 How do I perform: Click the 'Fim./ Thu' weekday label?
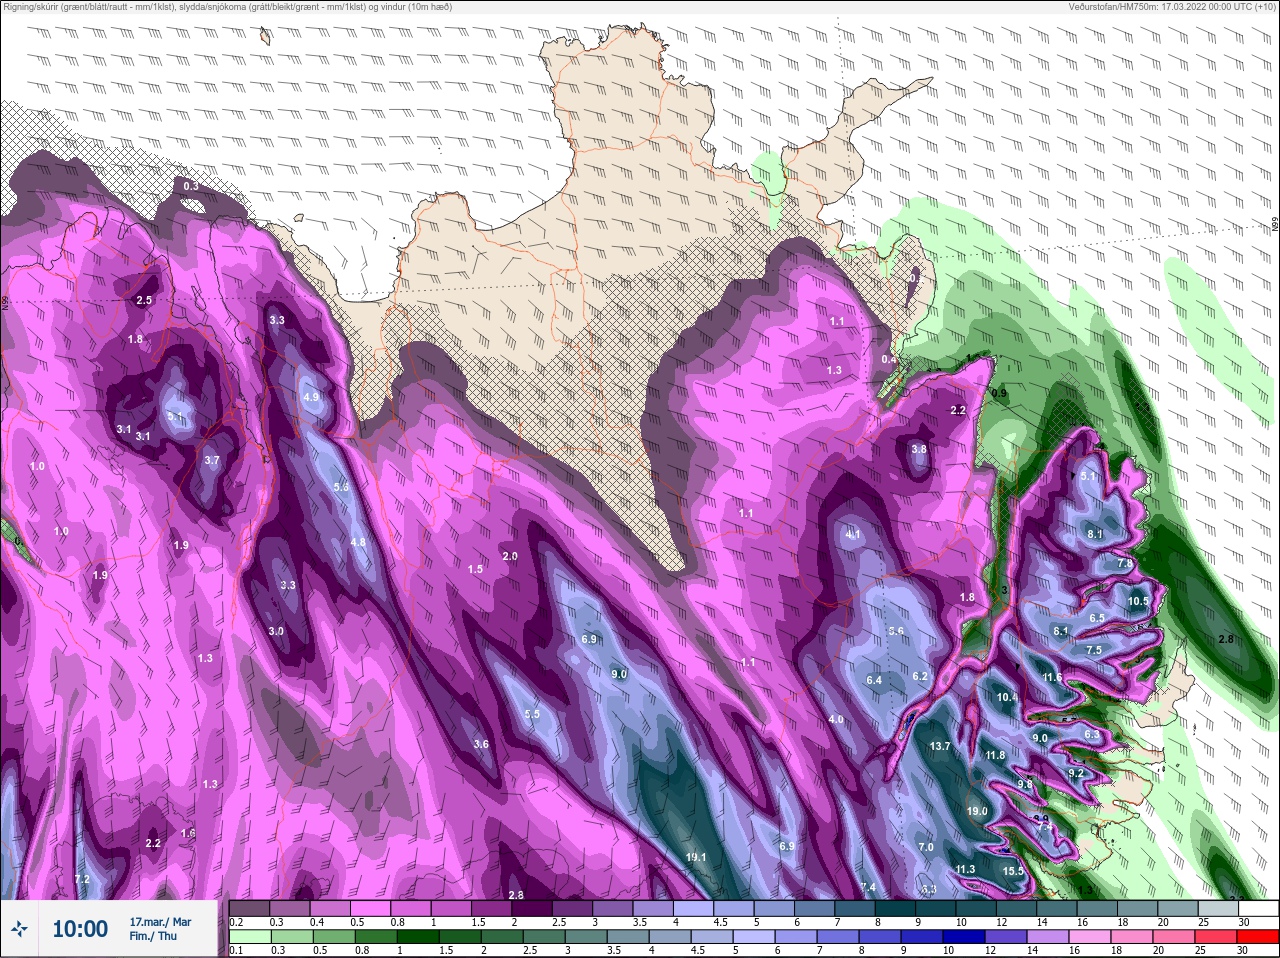click(x=153, y=936)
